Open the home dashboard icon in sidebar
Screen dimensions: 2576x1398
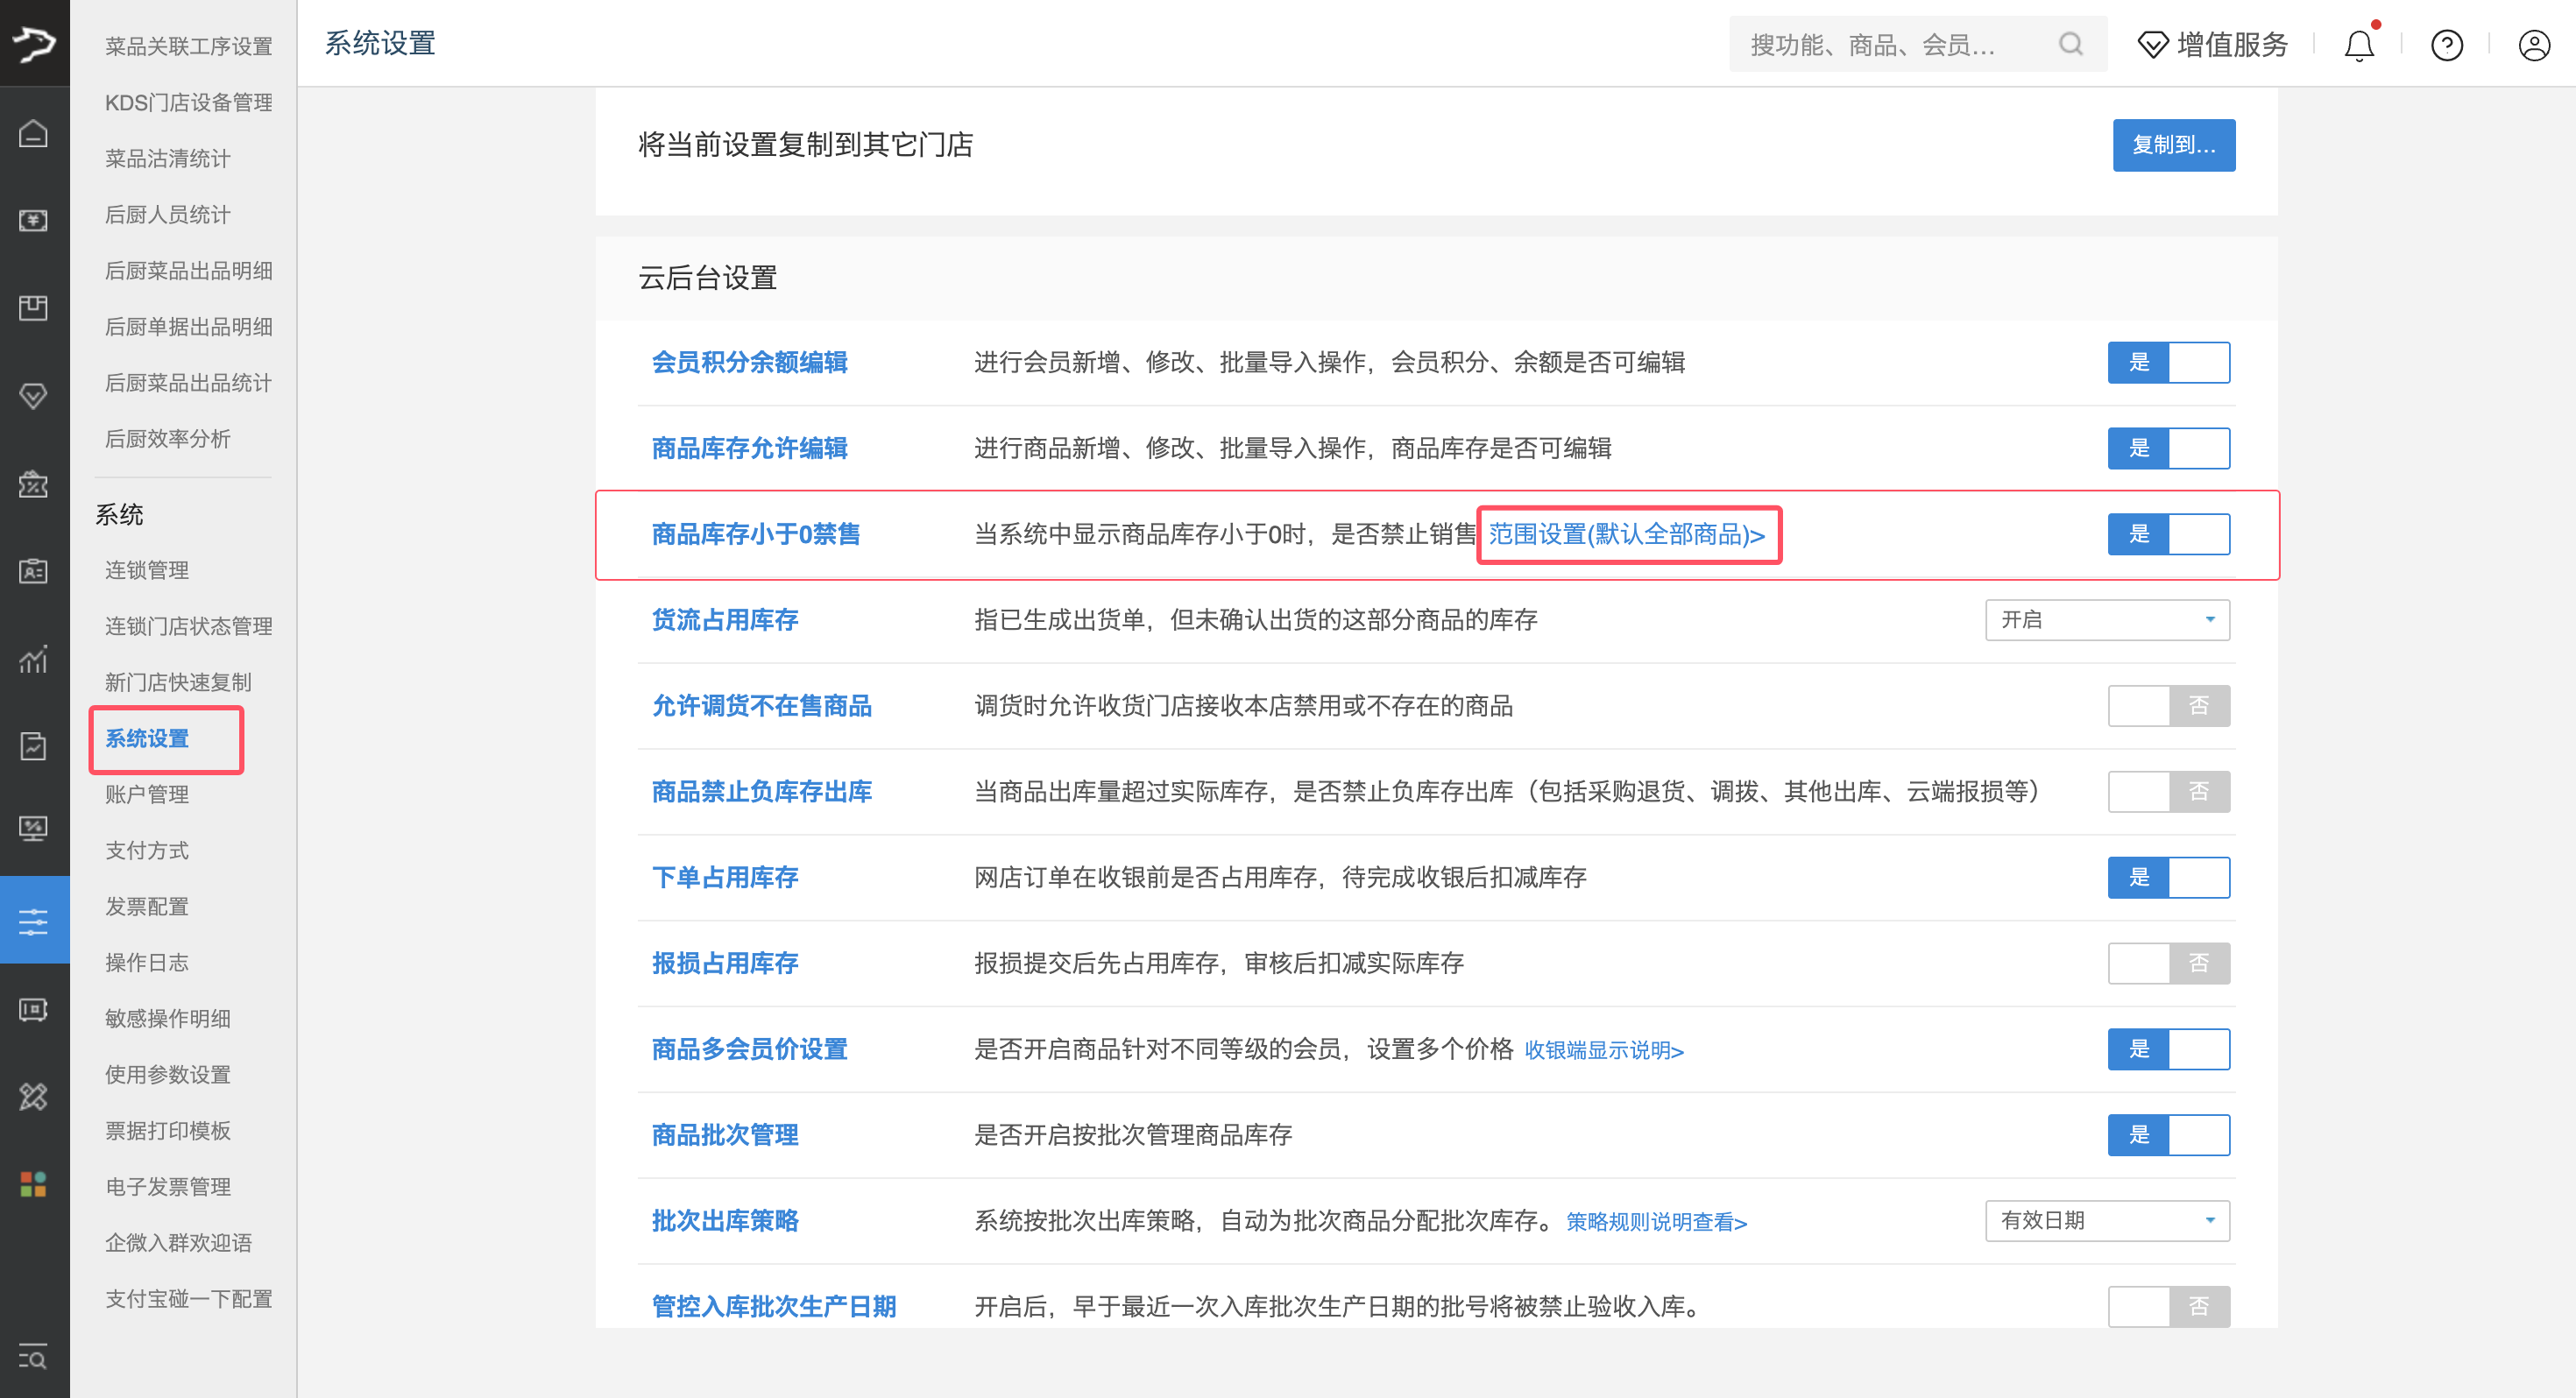click(34, 133)
